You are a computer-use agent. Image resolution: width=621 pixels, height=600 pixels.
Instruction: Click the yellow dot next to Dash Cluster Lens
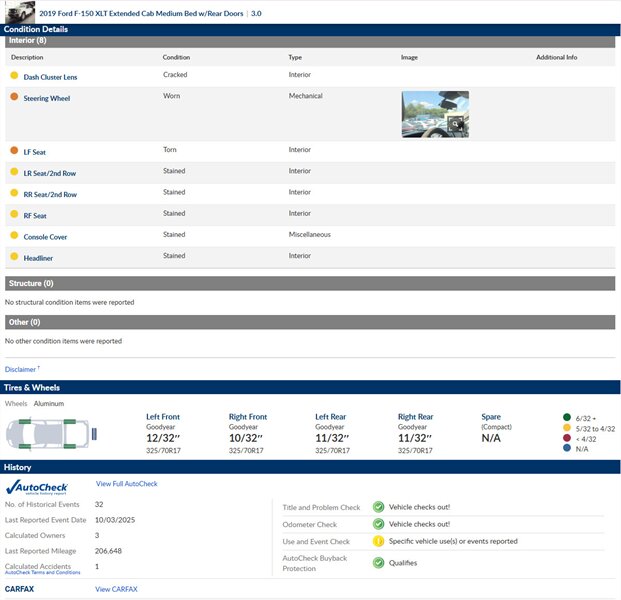14,76
